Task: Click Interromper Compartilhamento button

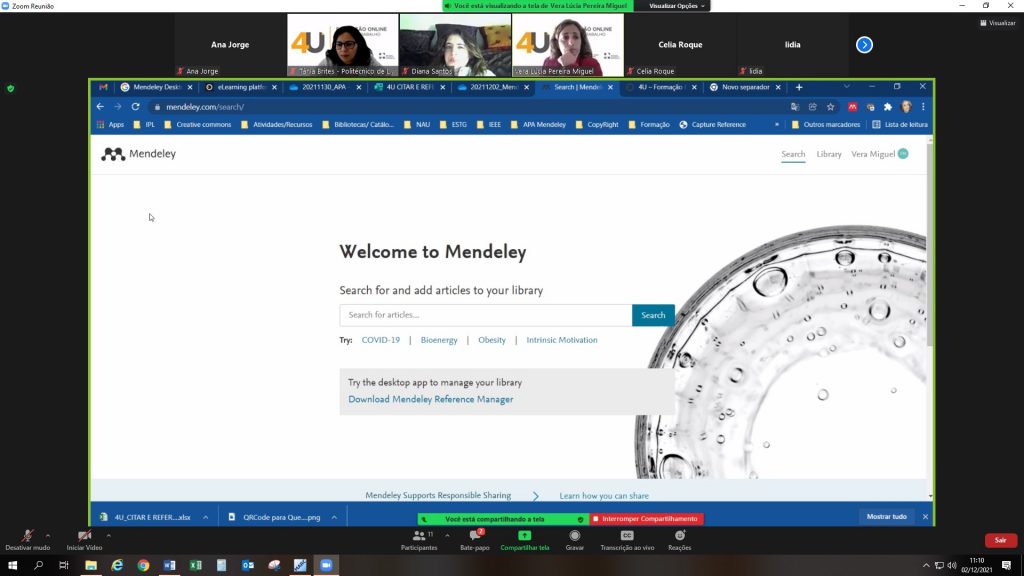Action: [646, 519]
